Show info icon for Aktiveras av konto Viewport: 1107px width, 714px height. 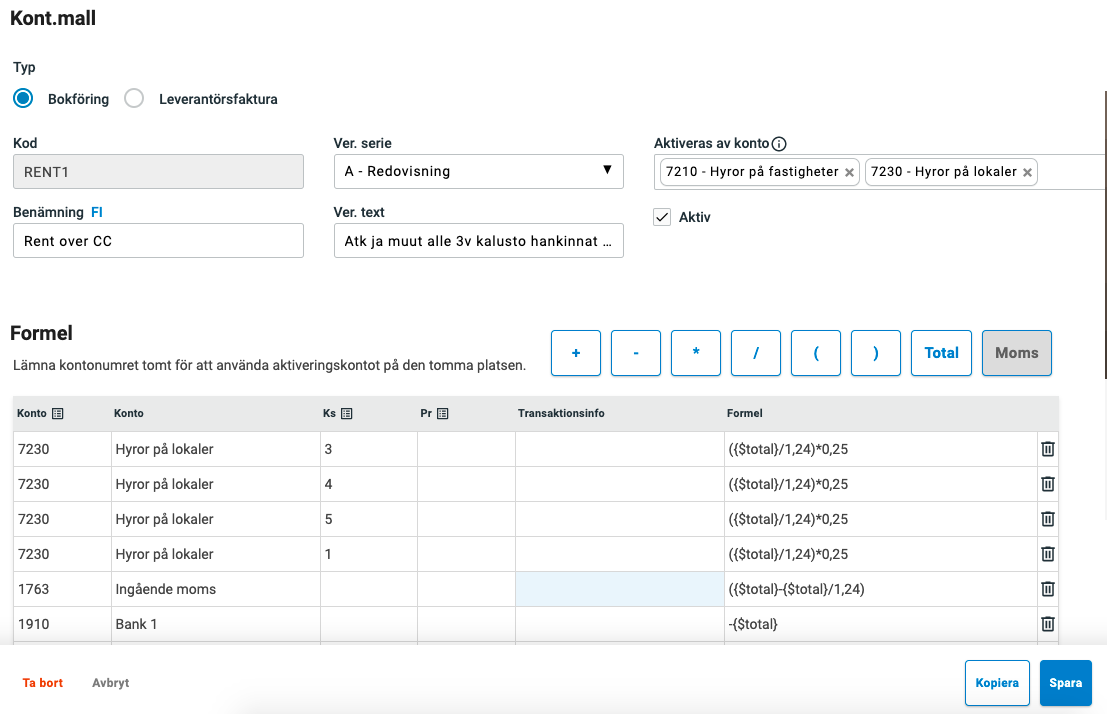pos(779,144)
